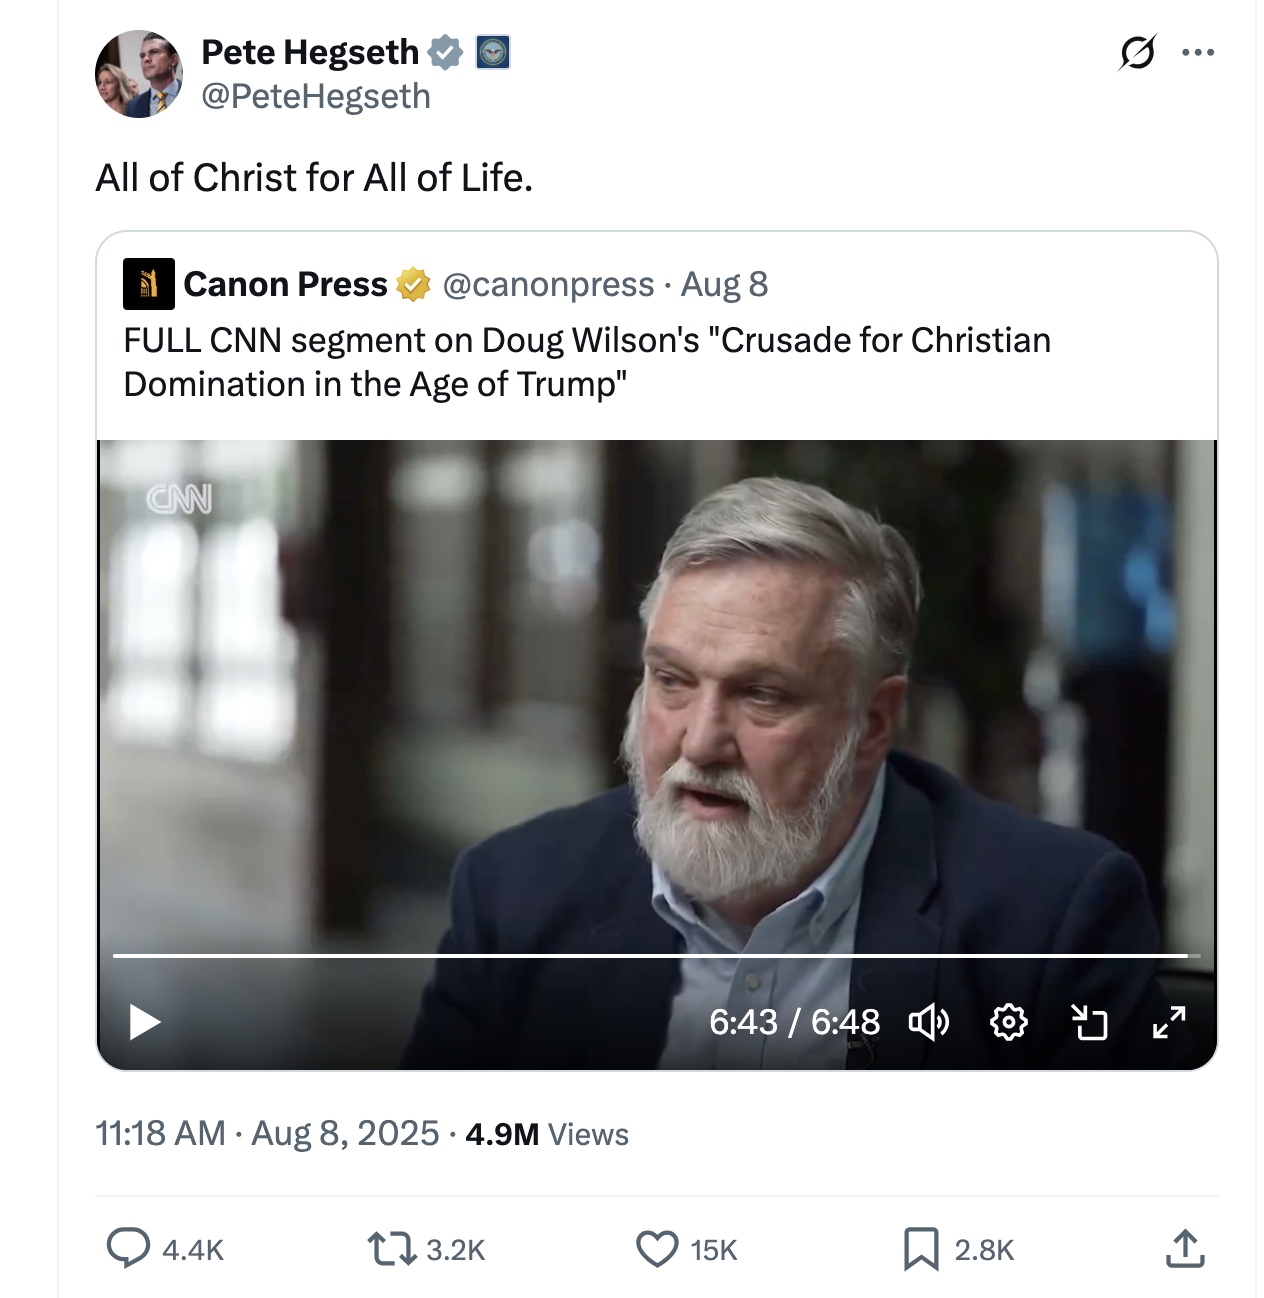Image resolution: width=1264 pixels, height=1298 pixels.
Task: Open the 11:18 AM Aug 8, 2025 timestamp
Action: point(267,1134)
